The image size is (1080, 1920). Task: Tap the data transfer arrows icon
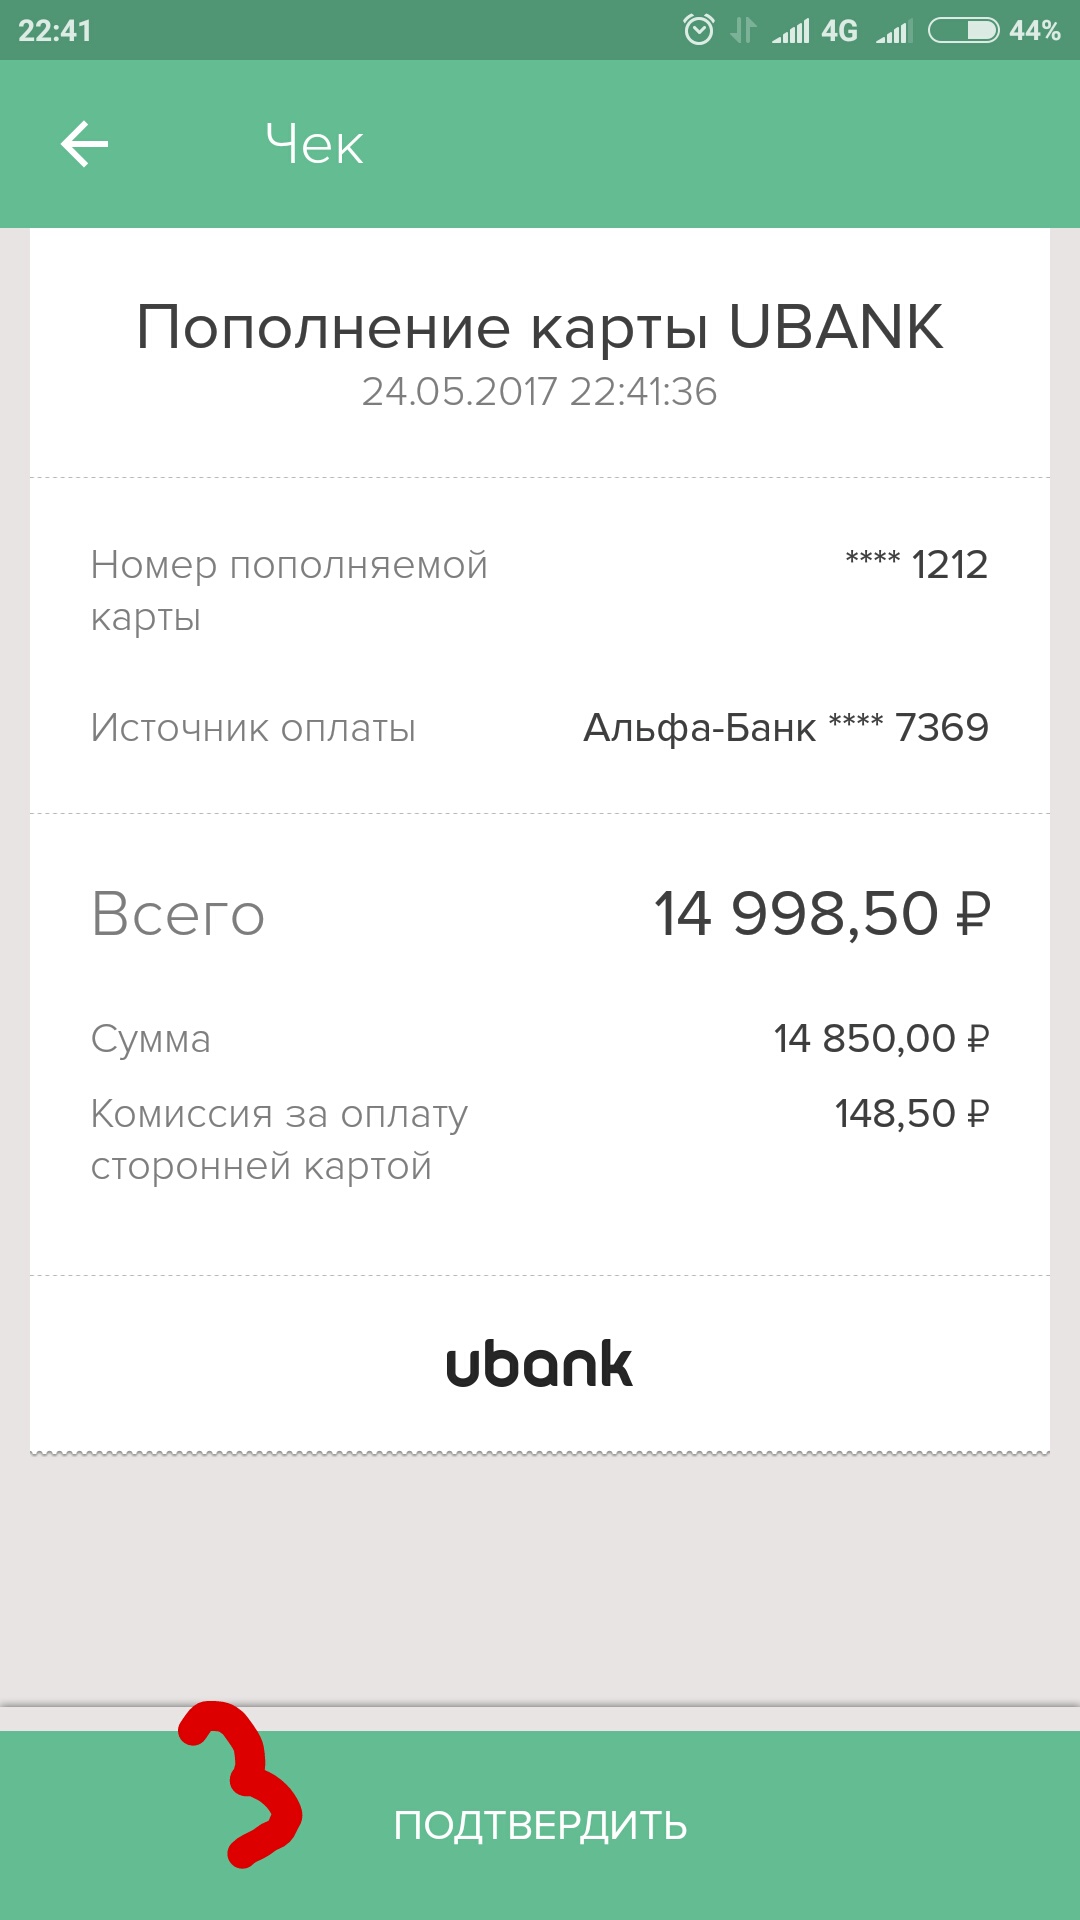tap(742, 30)
